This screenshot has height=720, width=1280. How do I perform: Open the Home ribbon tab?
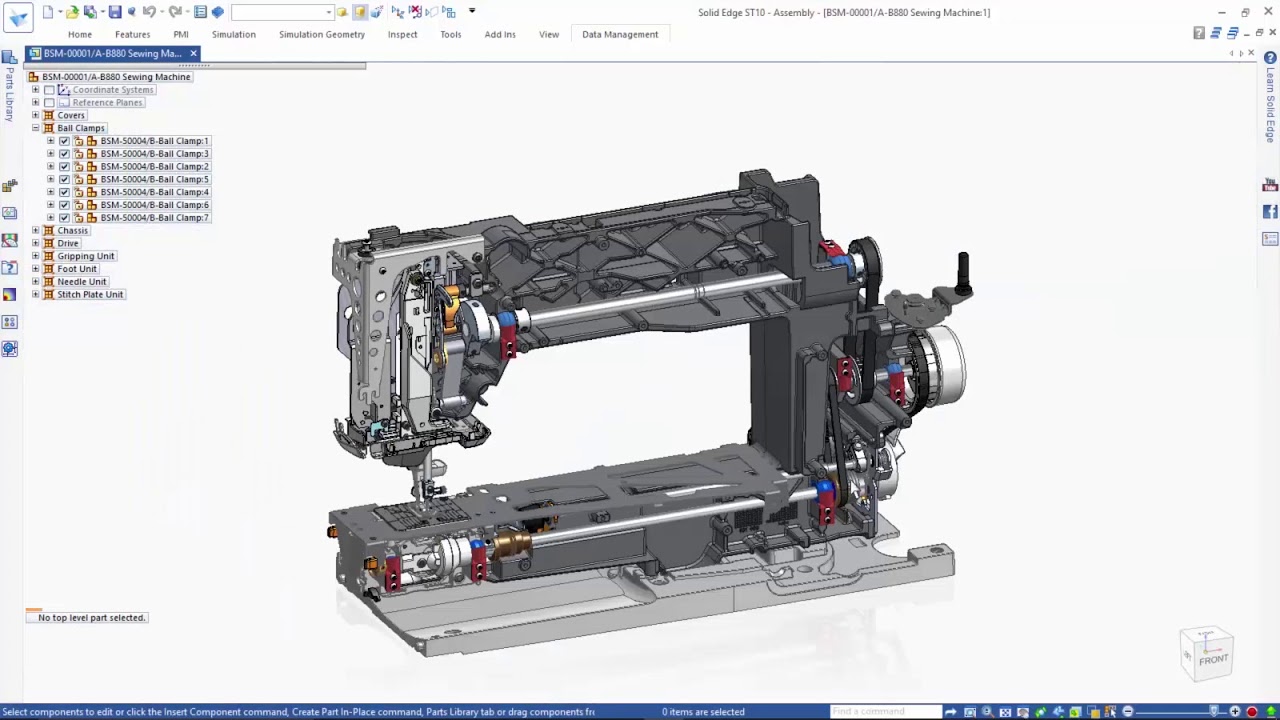[80, 34]
